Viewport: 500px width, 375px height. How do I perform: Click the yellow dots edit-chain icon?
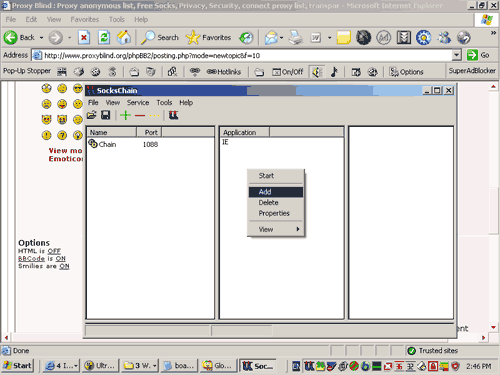point(154,116)
